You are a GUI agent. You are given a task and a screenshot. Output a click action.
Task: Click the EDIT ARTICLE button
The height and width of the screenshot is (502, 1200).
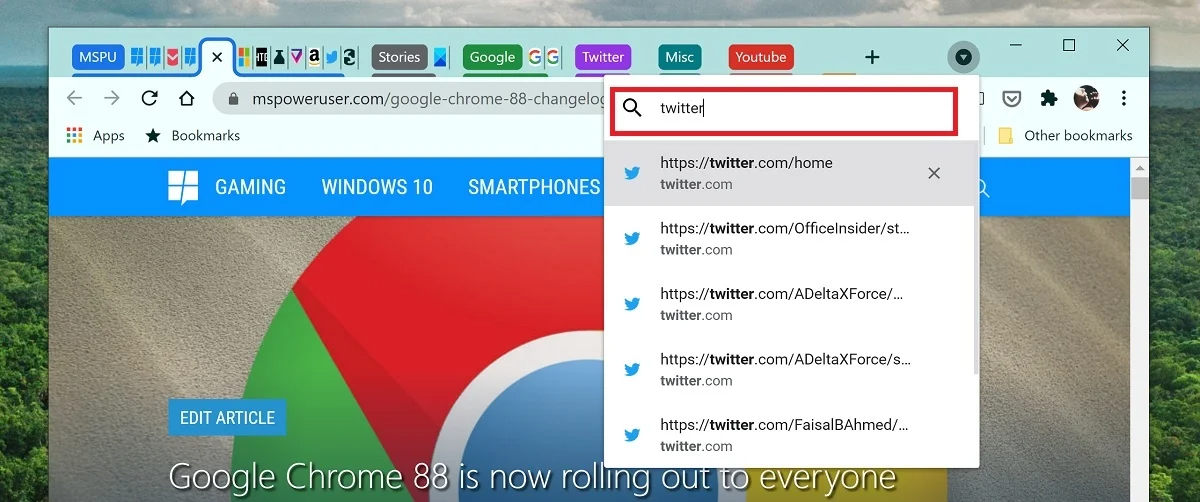(x=227, y=418)
